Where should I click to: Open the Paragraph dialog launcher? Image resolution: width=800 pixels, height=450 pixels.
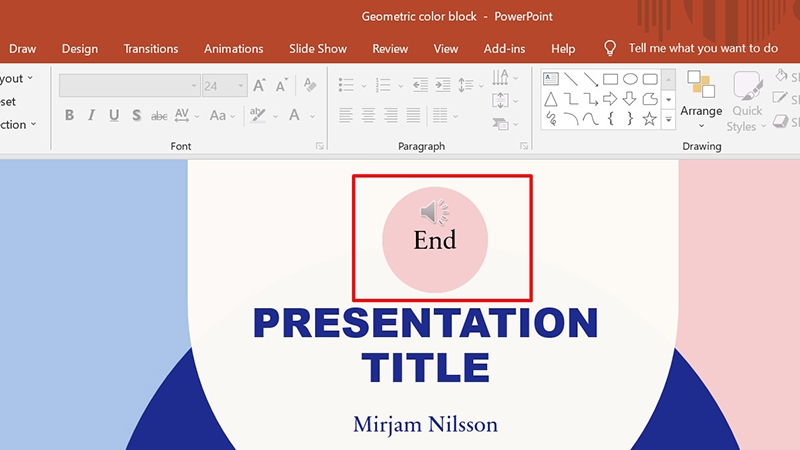pos(524,146)
